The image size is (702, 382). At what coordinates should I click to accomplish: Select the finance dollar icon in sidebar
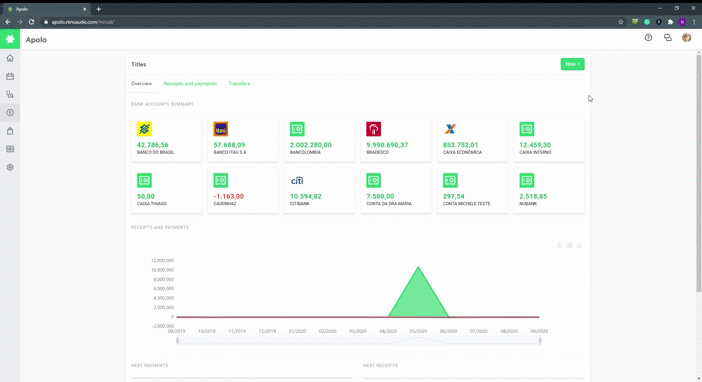coord(10,113)
